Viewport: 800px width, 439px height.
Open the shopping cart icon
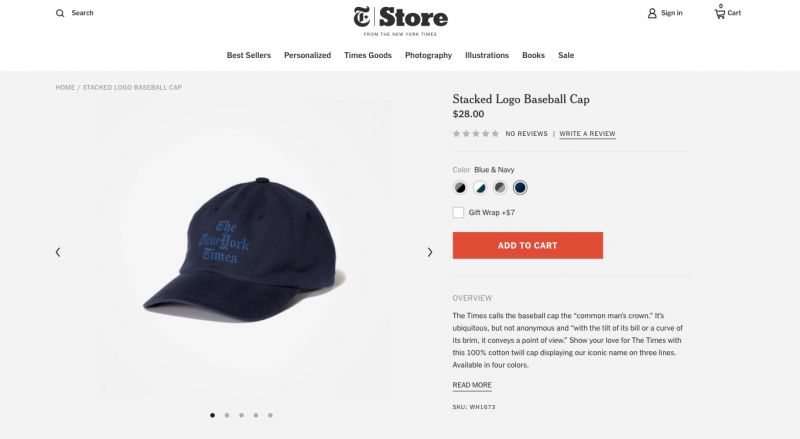click(x=719, y=13)
